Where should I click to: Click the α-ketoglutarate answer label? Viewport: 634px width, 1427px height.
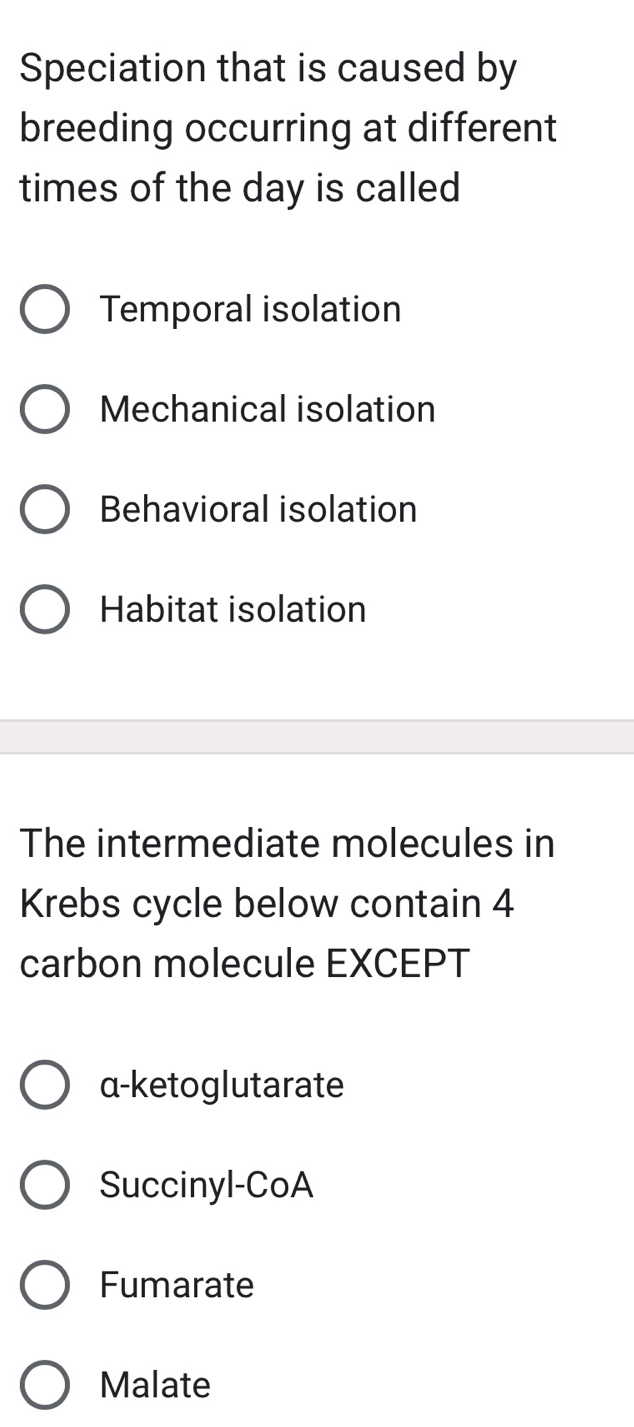[222, 1084]
